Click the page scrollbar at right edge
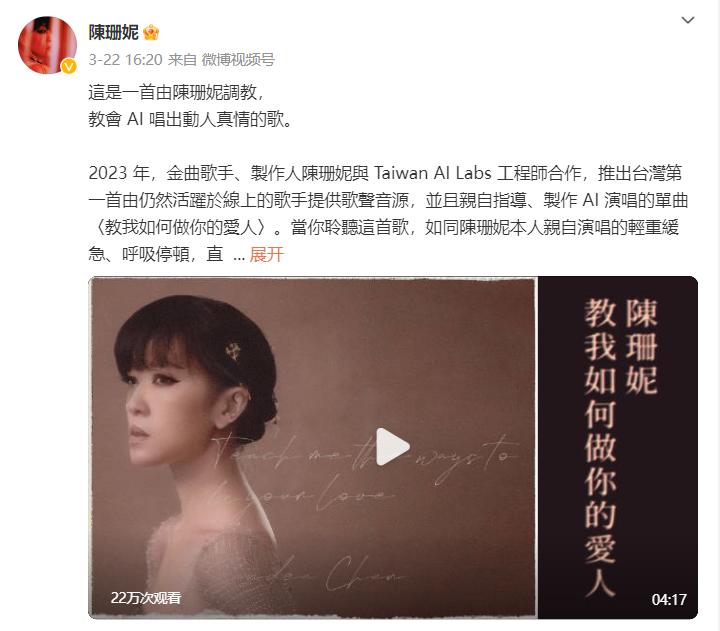720x631 pixels. click(x=718, y=316)
